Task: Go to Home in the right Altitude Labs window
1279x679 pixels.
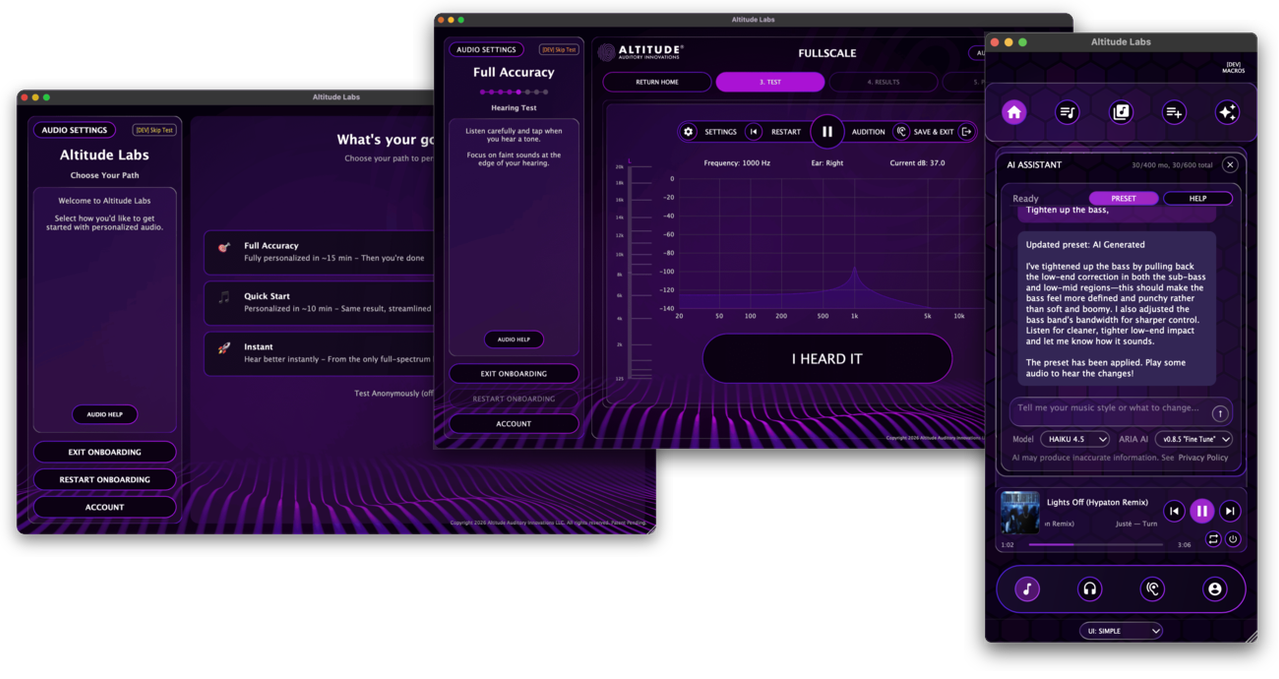Action: coord(1014,112)
